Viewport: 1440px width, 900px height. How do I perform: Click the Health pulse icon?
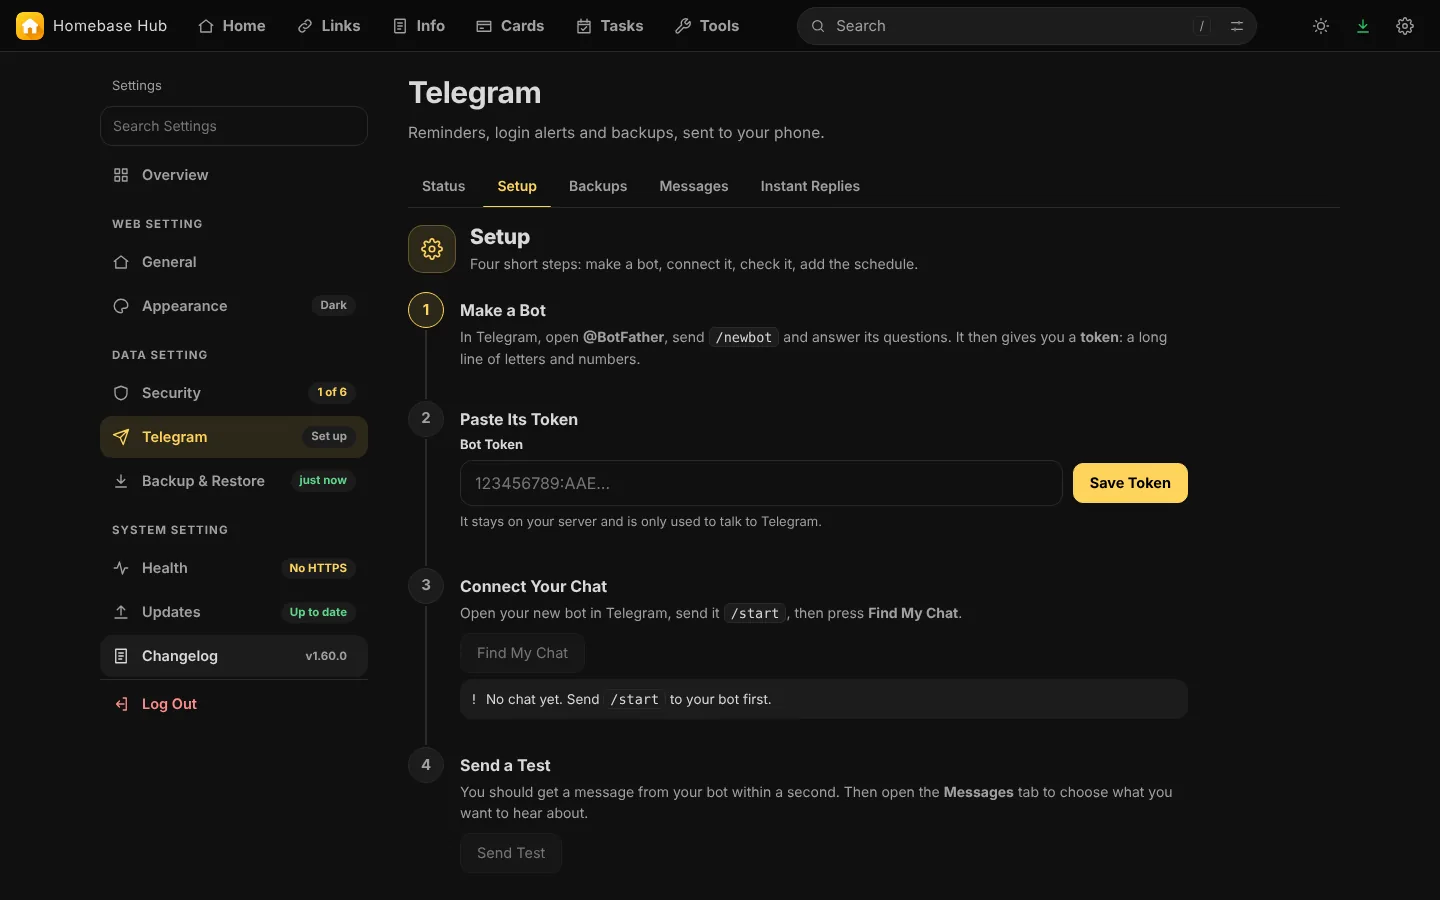121,568
